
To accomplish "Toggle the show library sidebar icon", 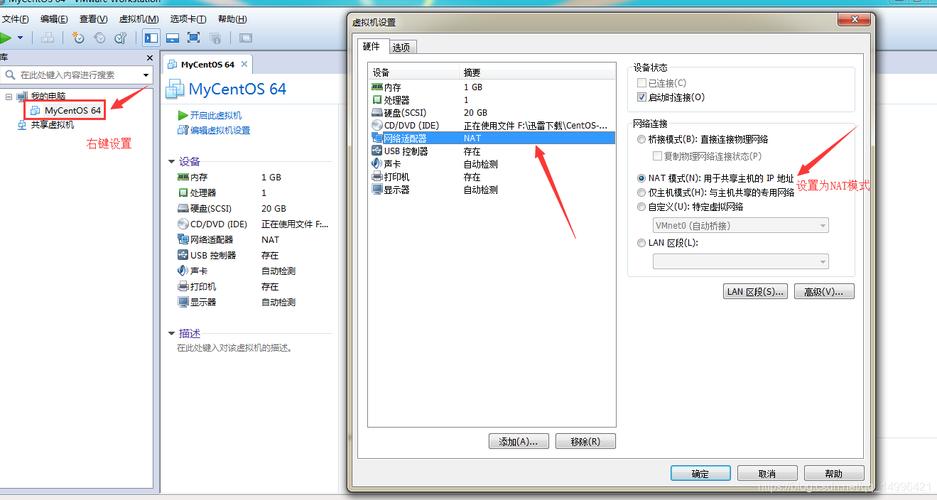I will [x=151, y=38].
